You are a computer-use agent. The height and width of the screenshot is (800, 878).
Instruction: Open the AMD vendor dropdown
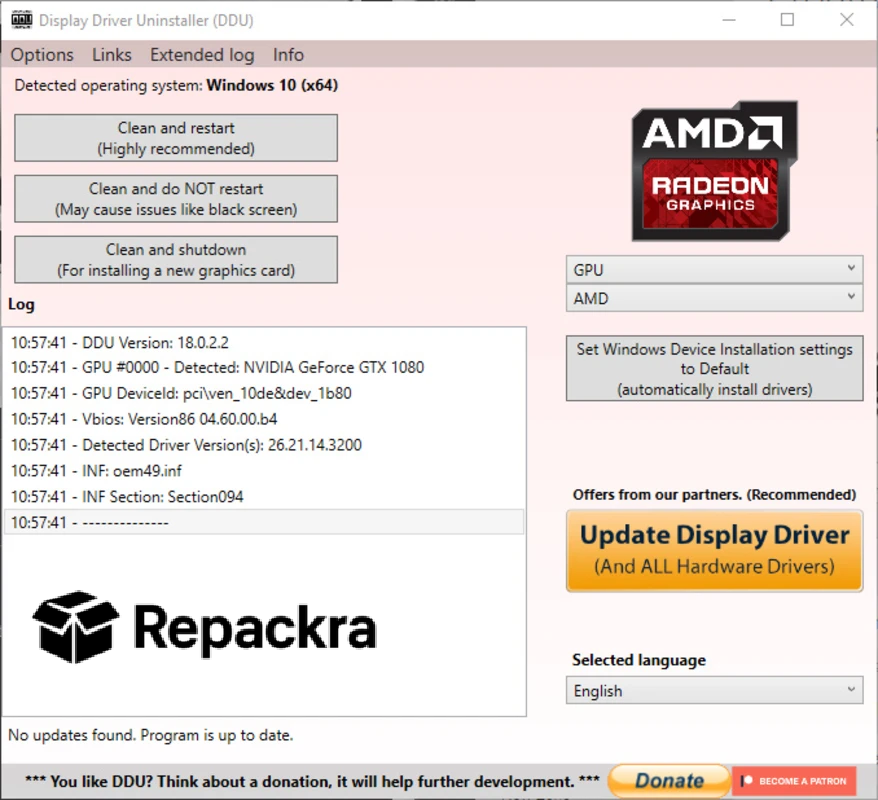714,298
